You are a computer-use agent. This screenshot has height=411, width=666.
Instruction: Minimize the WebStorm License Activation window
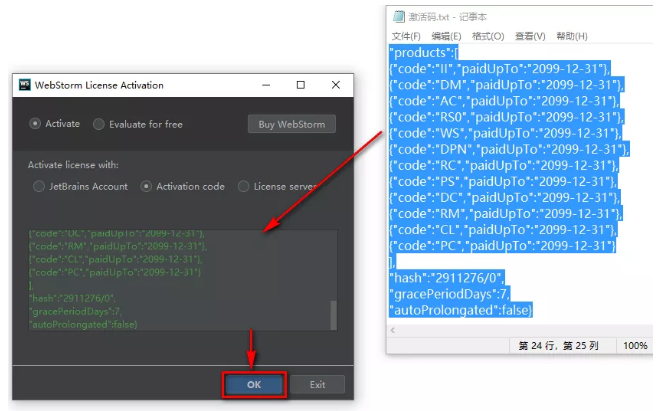(266, 85)
